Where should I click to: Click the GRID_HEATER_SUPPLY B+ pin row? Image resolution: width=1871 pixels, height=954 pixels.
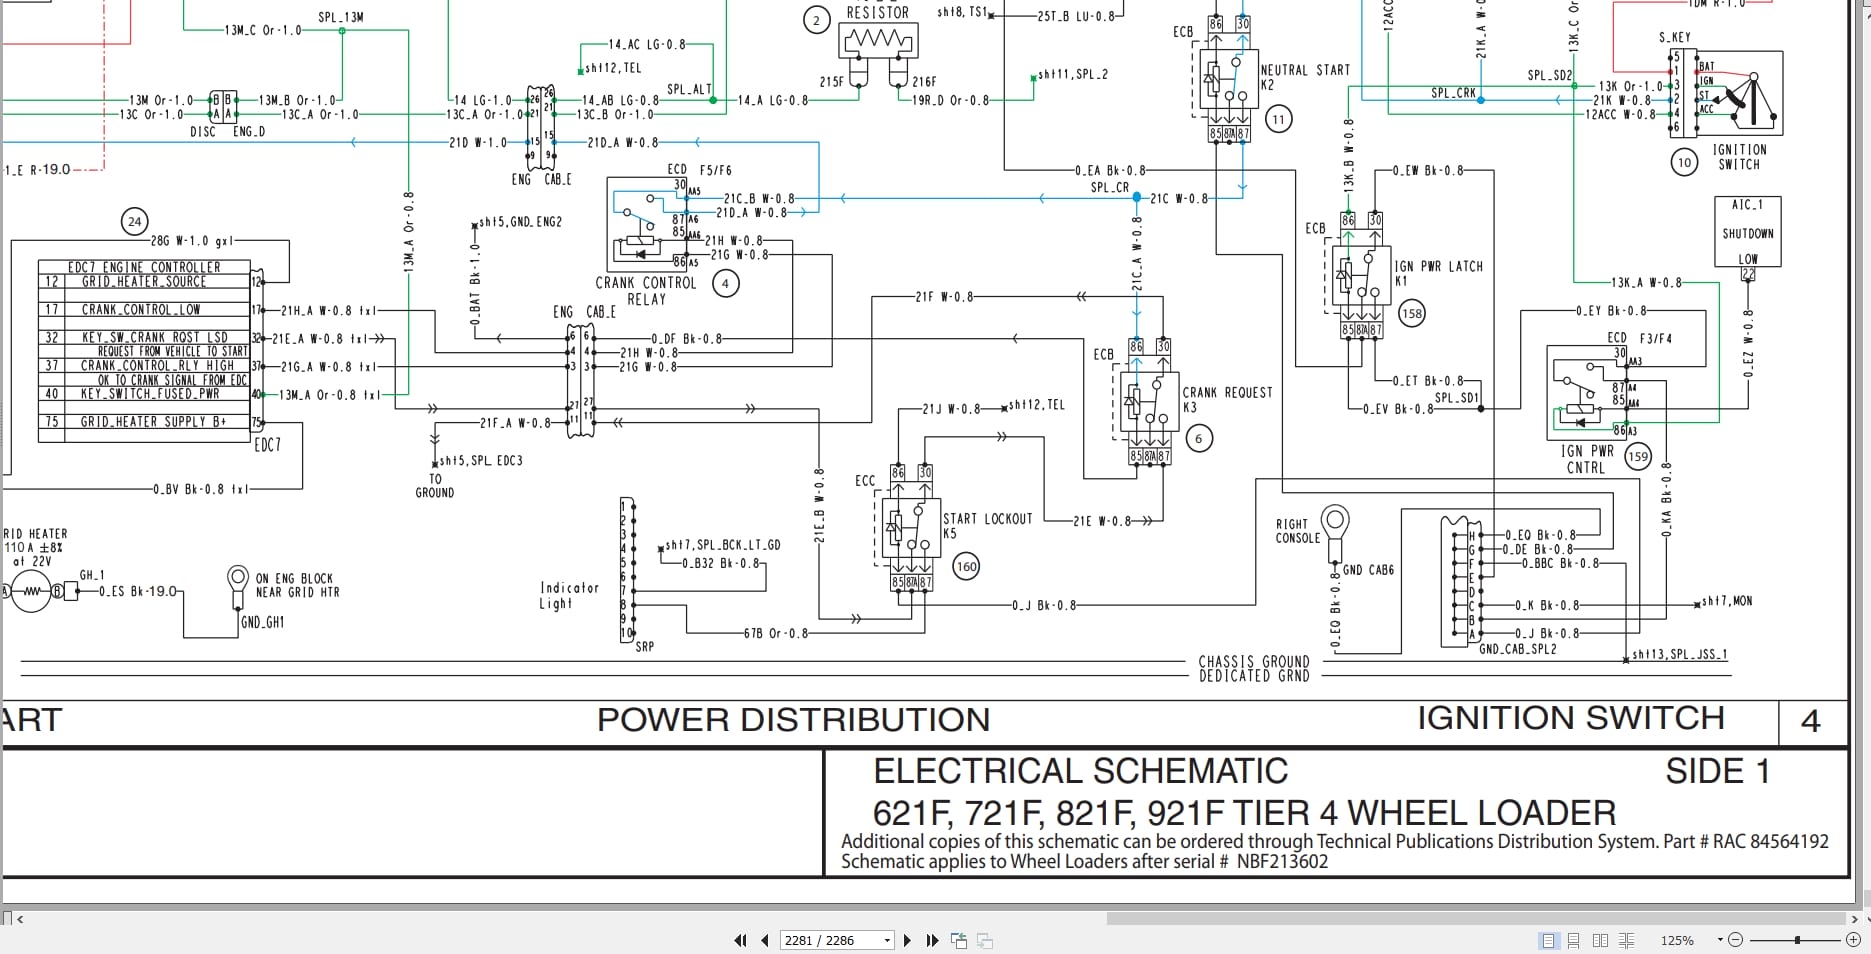(144, 422)
